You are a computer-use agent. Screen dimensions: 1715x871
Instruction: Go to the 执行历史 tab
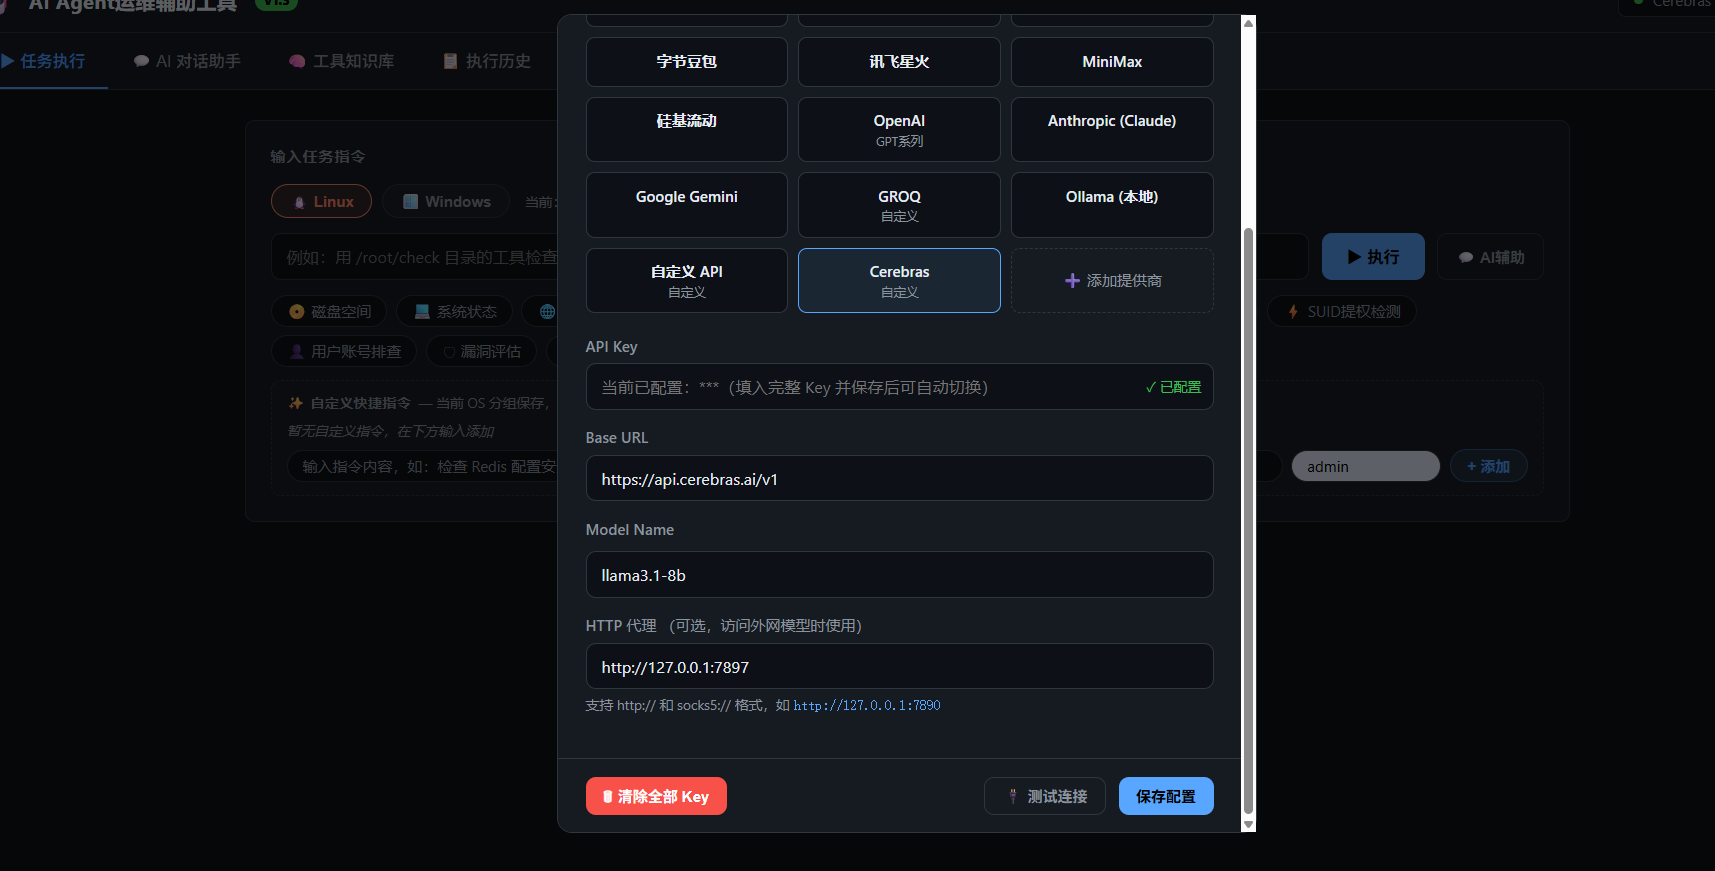[487, 61]
